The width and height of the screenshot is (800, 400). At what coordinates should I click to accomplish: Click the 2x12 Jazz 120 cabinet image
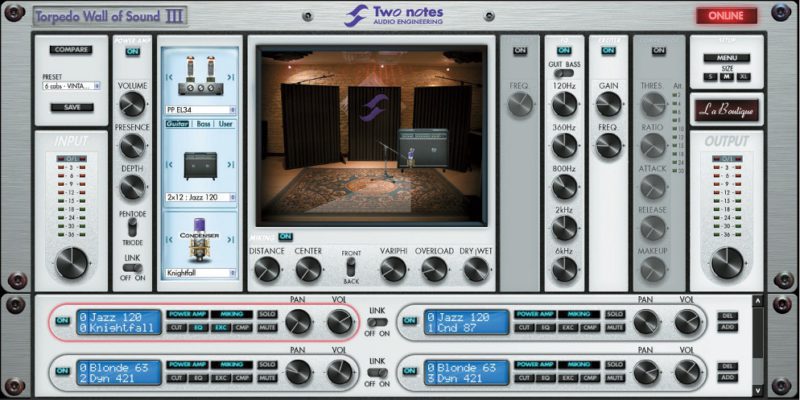(200, 165)
